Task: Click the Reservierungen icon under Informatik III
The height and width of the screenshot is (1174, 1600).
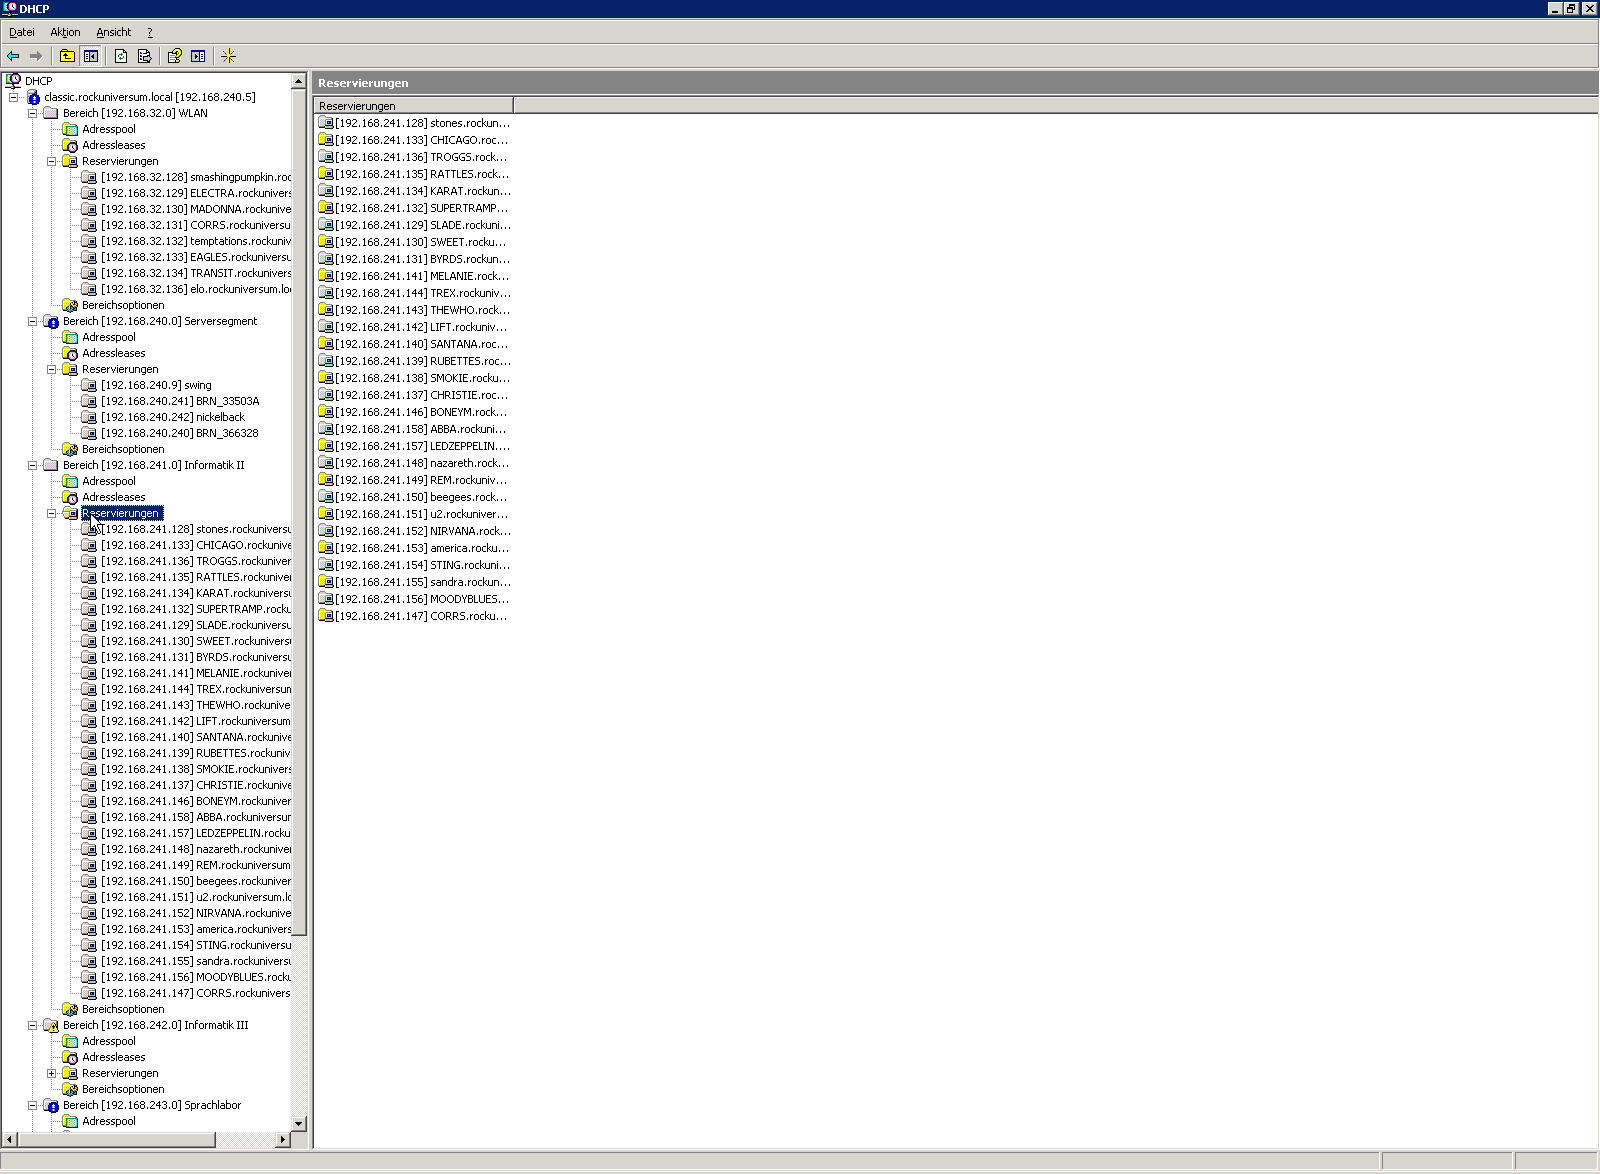Action: (x=70, y=1073)
